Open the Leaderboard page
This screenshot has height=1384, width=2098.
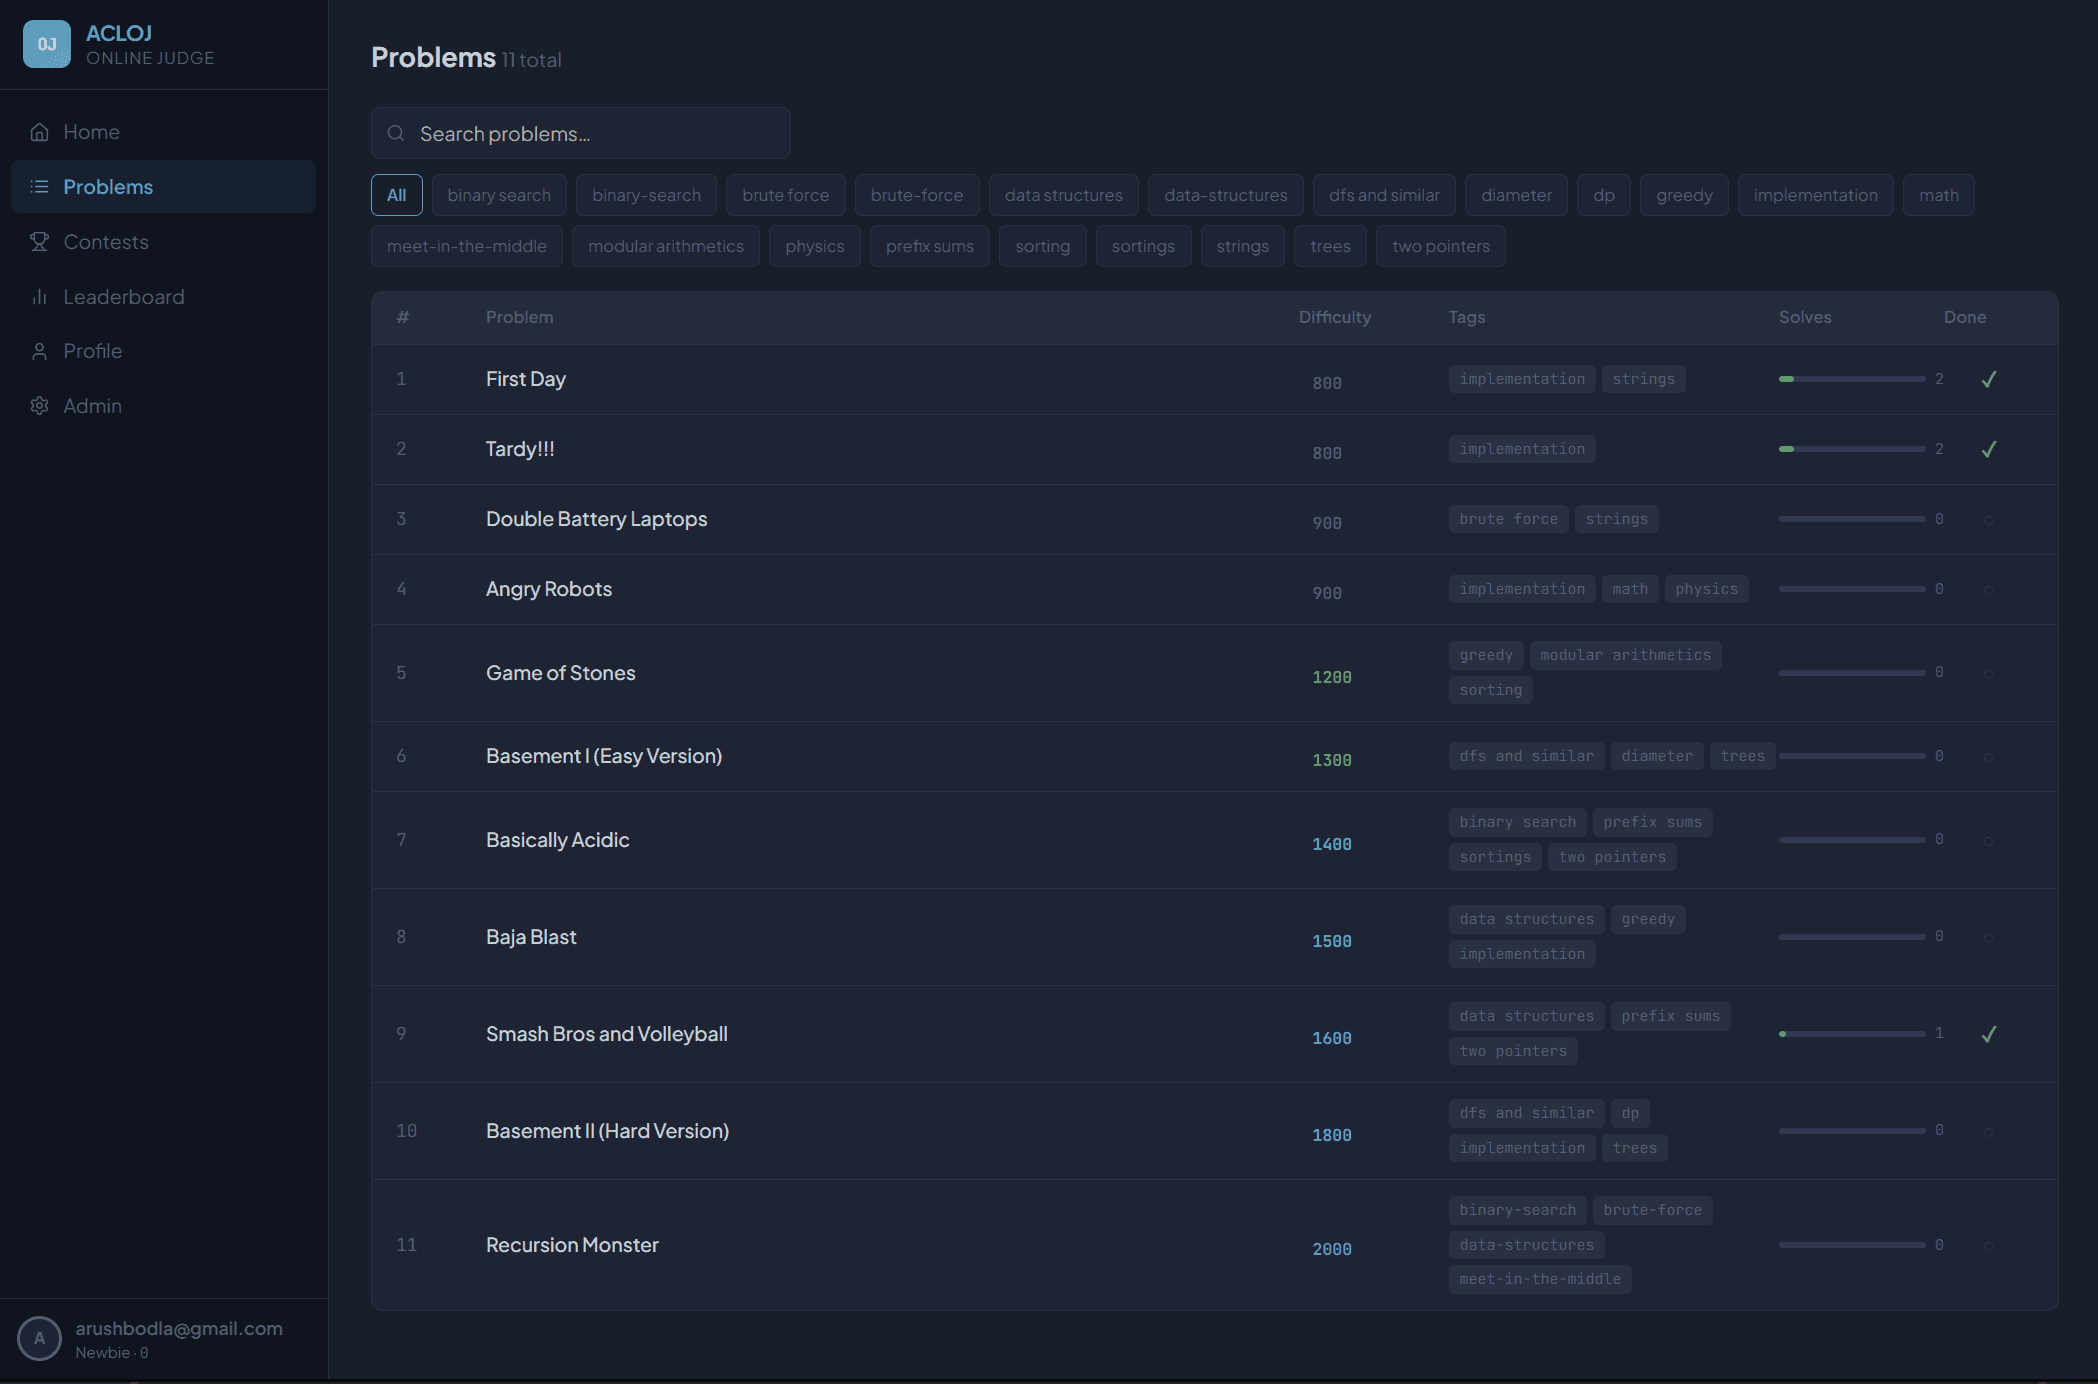[163, 297]
